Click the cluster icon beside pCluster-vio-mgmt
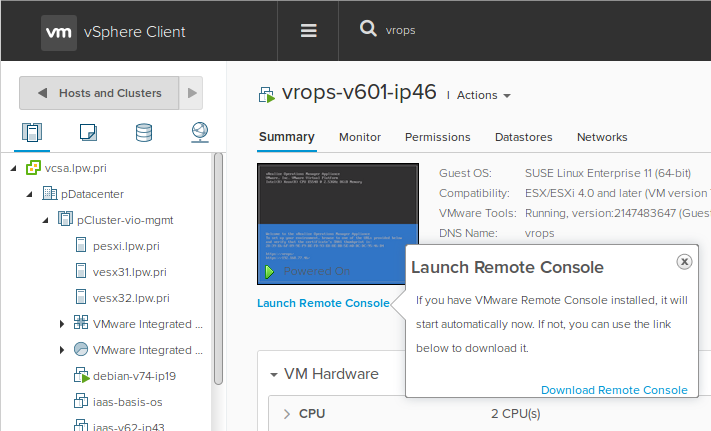The width and height of the screenshot is (711, 431). pos(65,219)
